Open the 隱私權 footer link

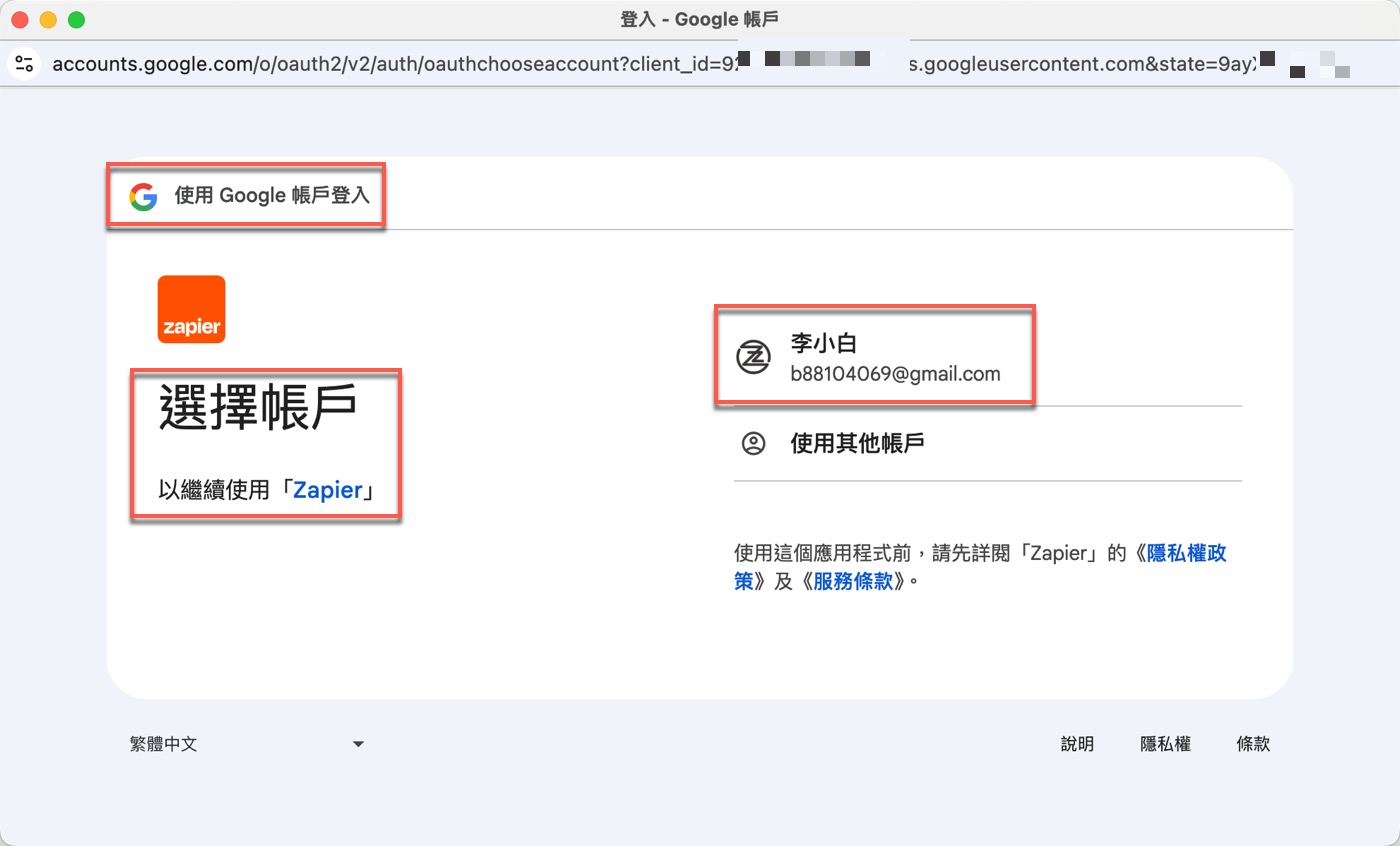1166,744
